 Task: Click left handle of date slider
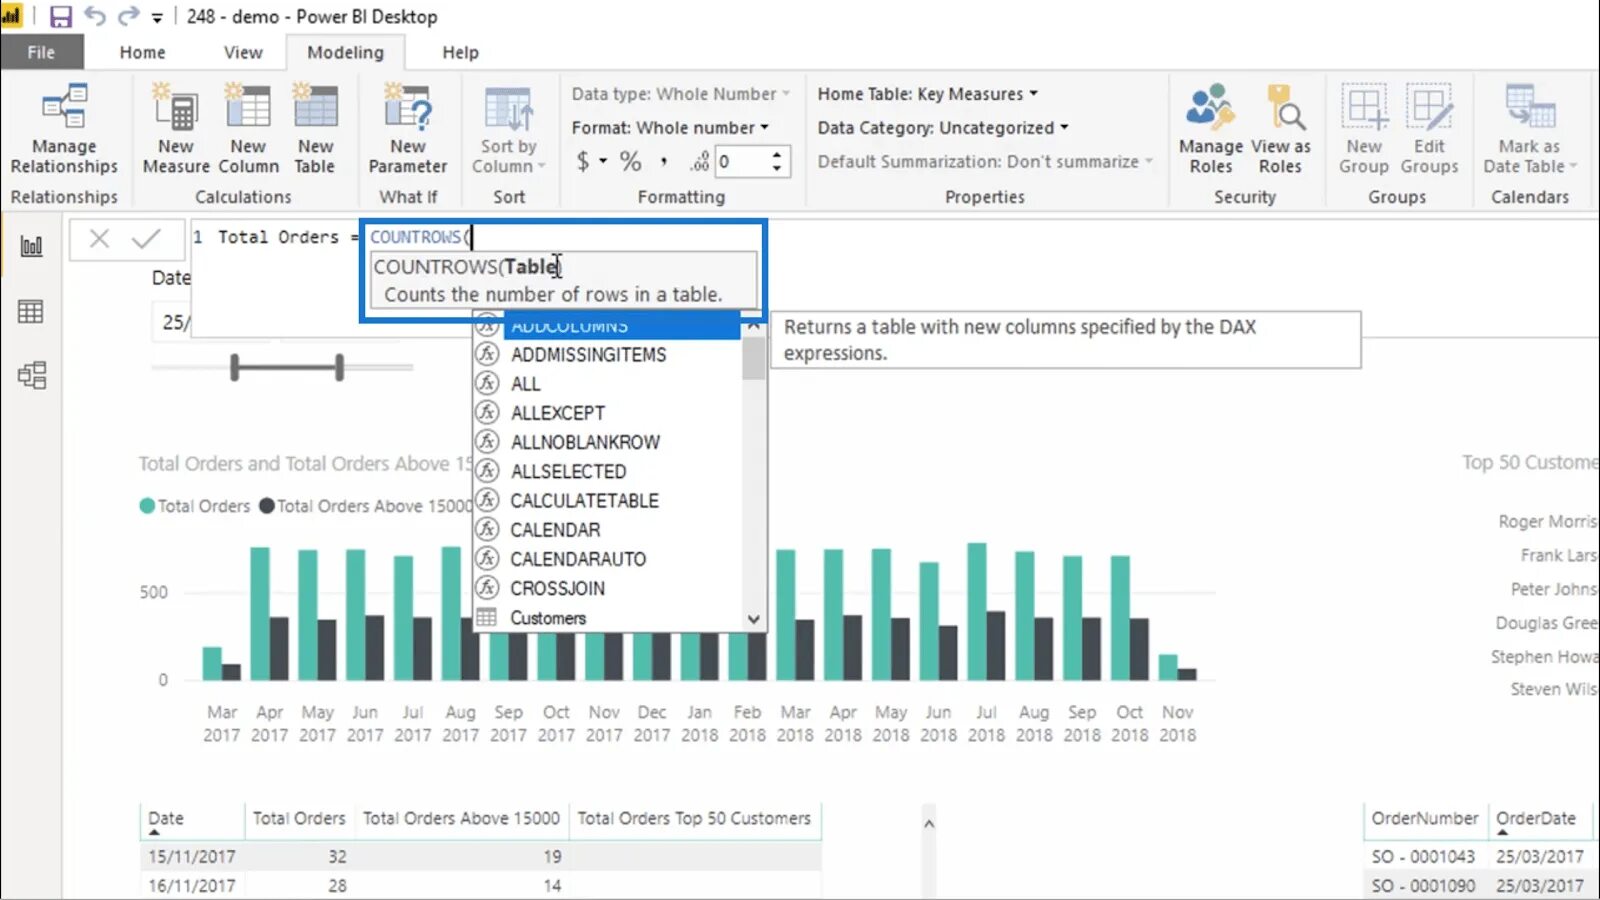click(235, 368)
